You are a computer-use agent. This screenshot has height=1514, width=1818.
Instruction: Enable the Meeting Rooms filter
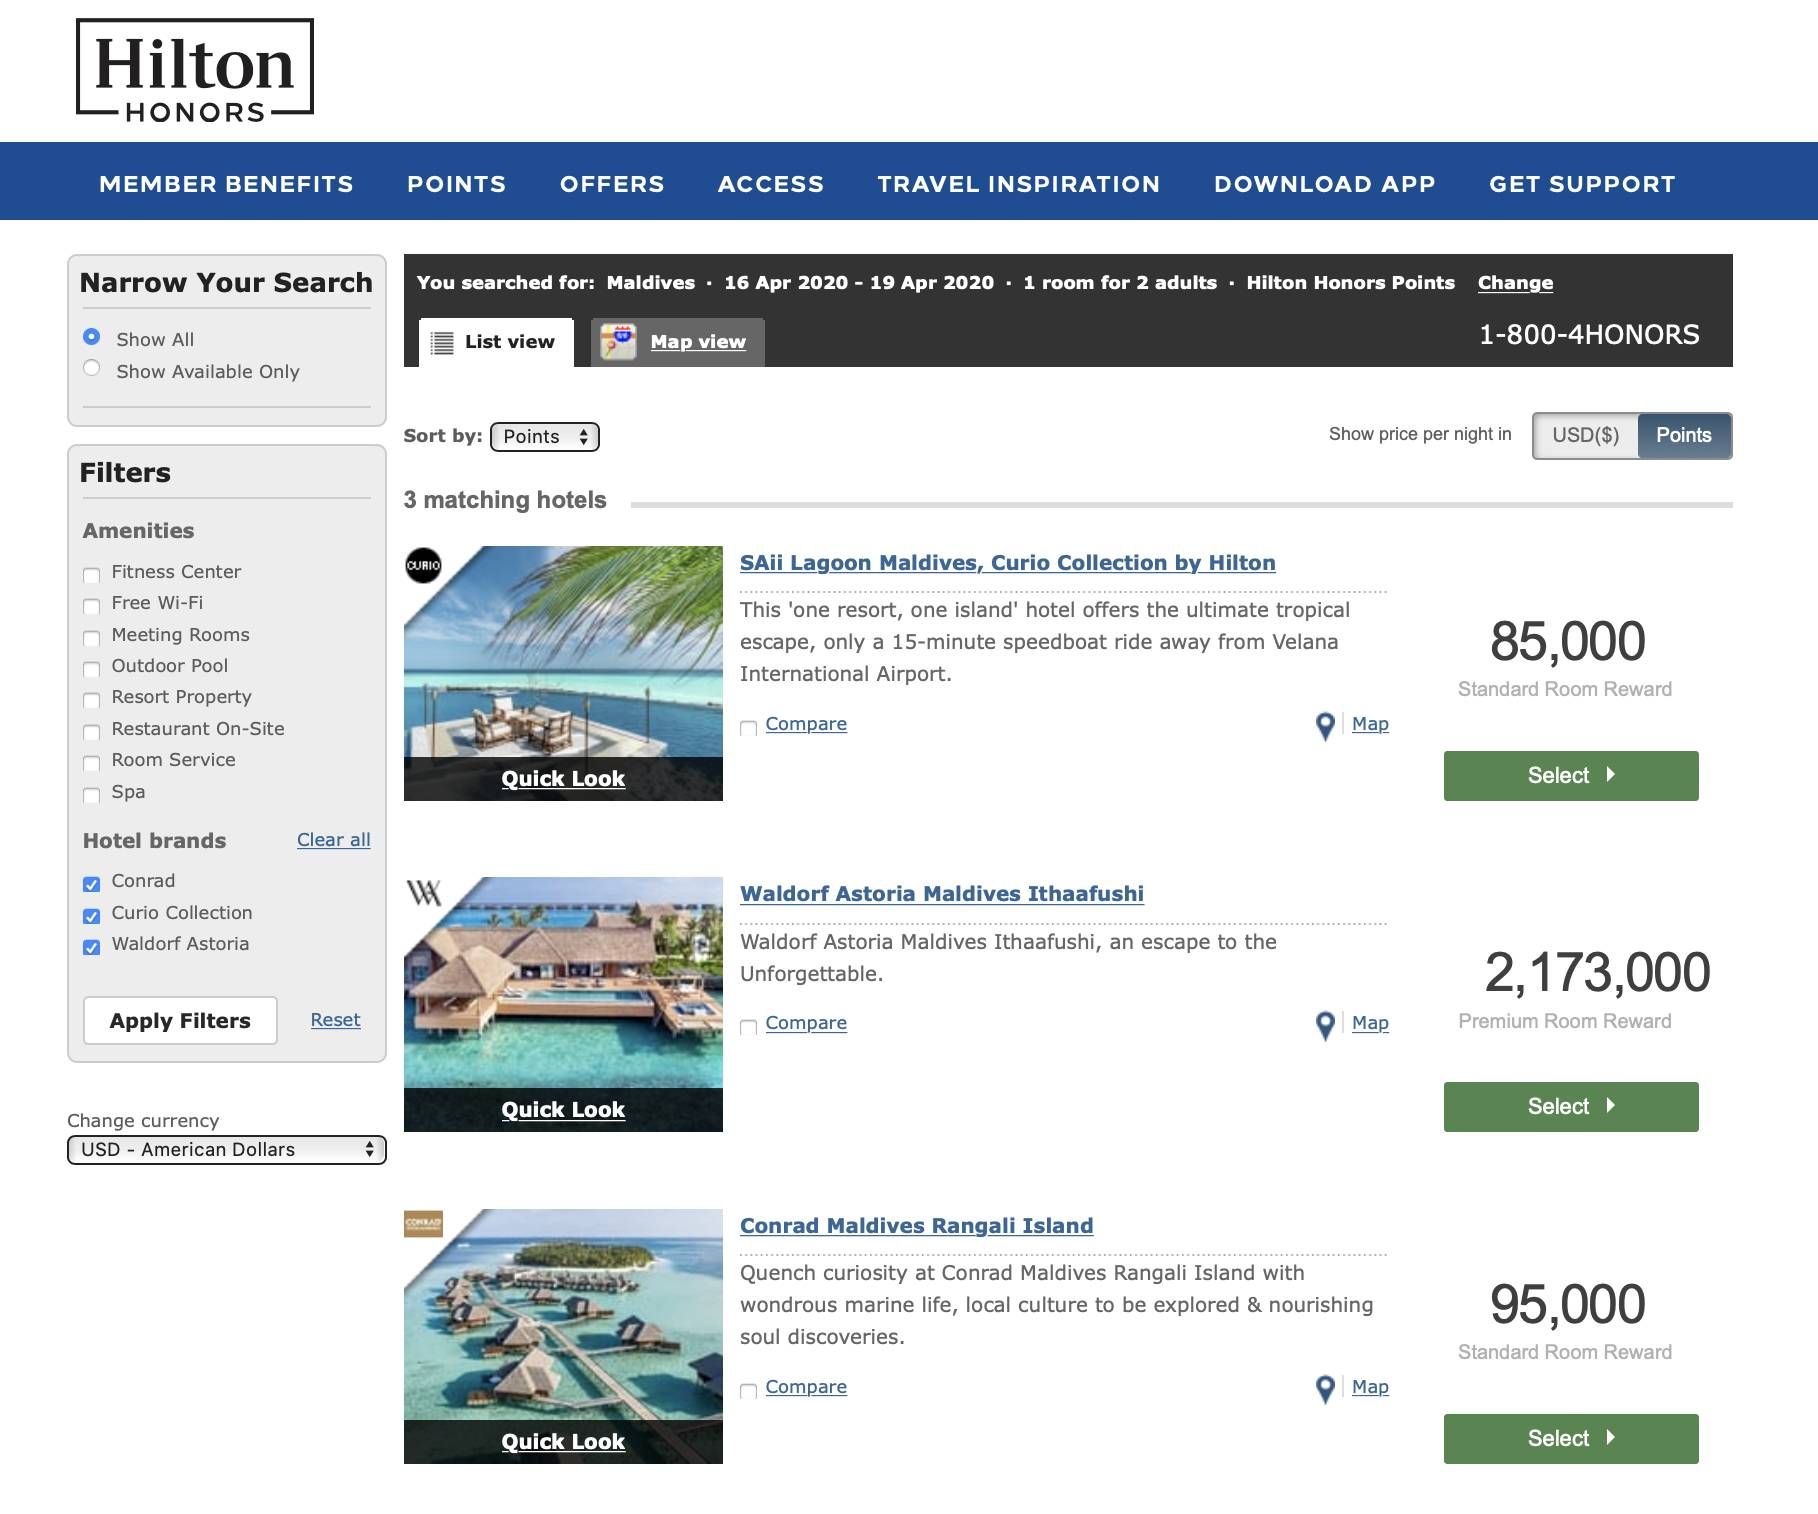(92, 638)
